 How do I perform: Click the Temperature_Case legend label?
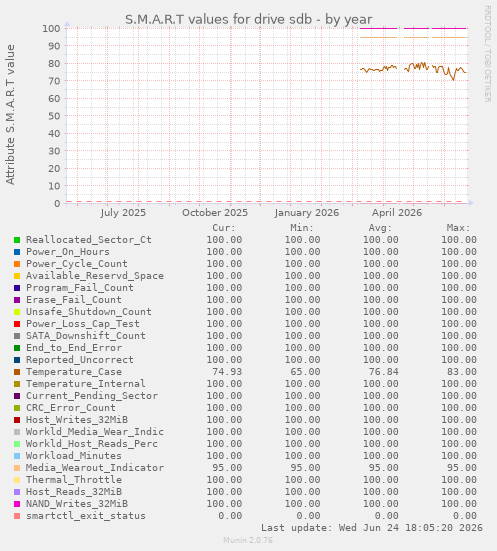click(74, 372)
